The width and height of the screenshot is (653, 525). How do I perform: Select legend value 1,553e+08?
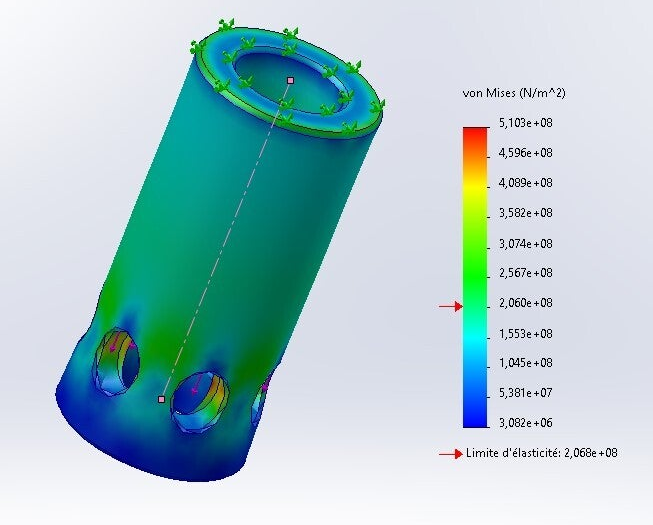(x=526, y=333)
